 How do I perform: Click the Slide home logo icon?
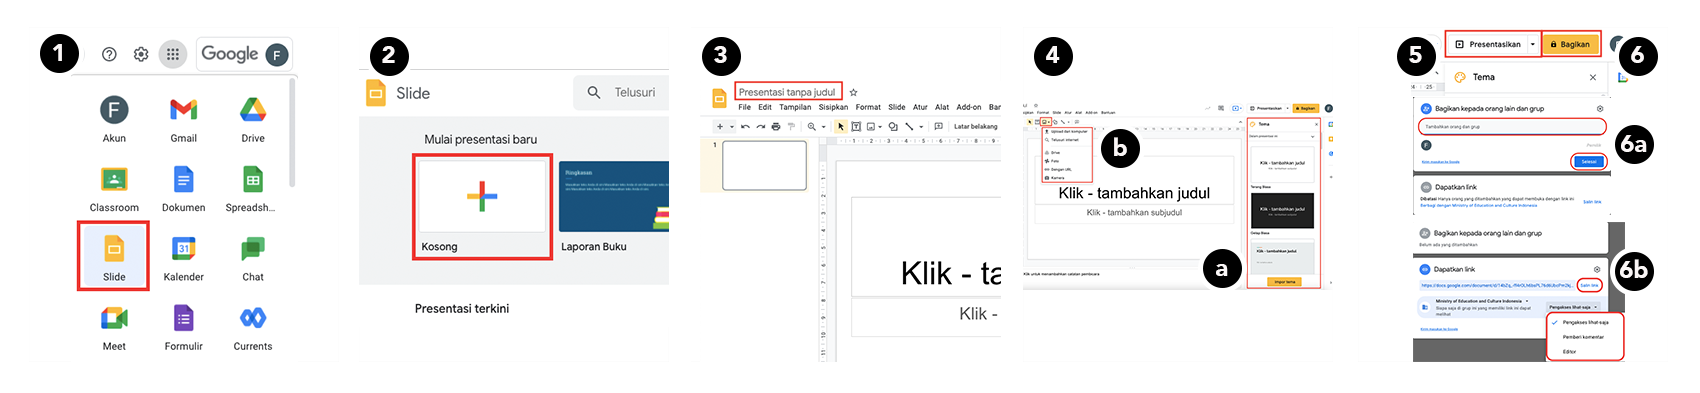(376, 93)
